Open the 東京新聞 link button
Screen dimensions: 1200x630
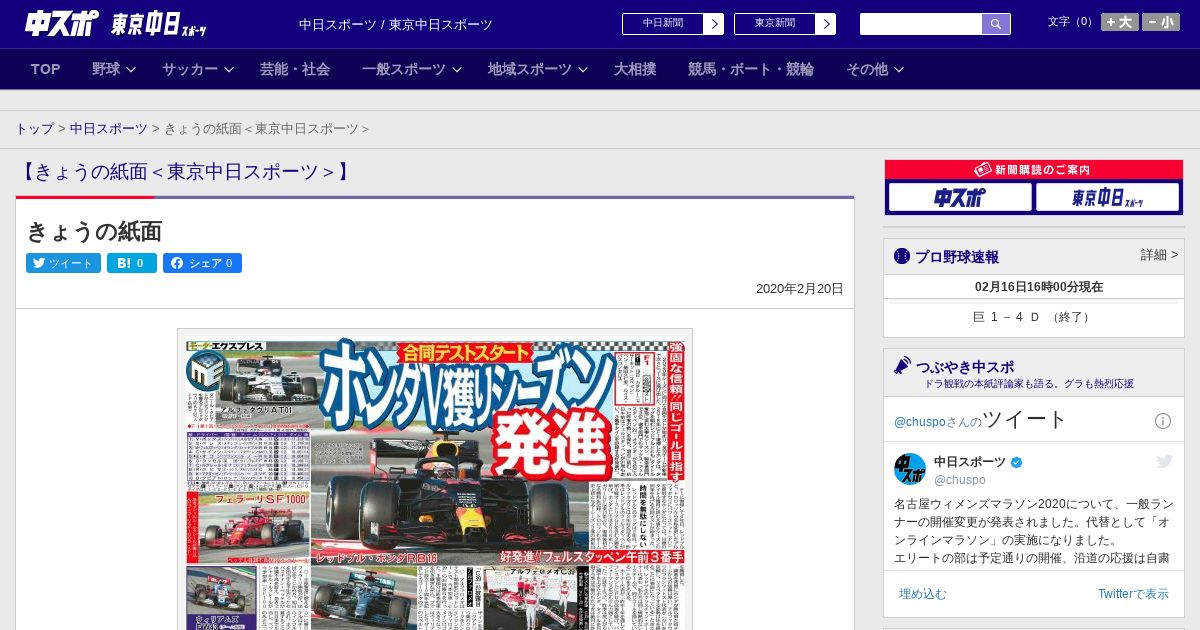775,24
